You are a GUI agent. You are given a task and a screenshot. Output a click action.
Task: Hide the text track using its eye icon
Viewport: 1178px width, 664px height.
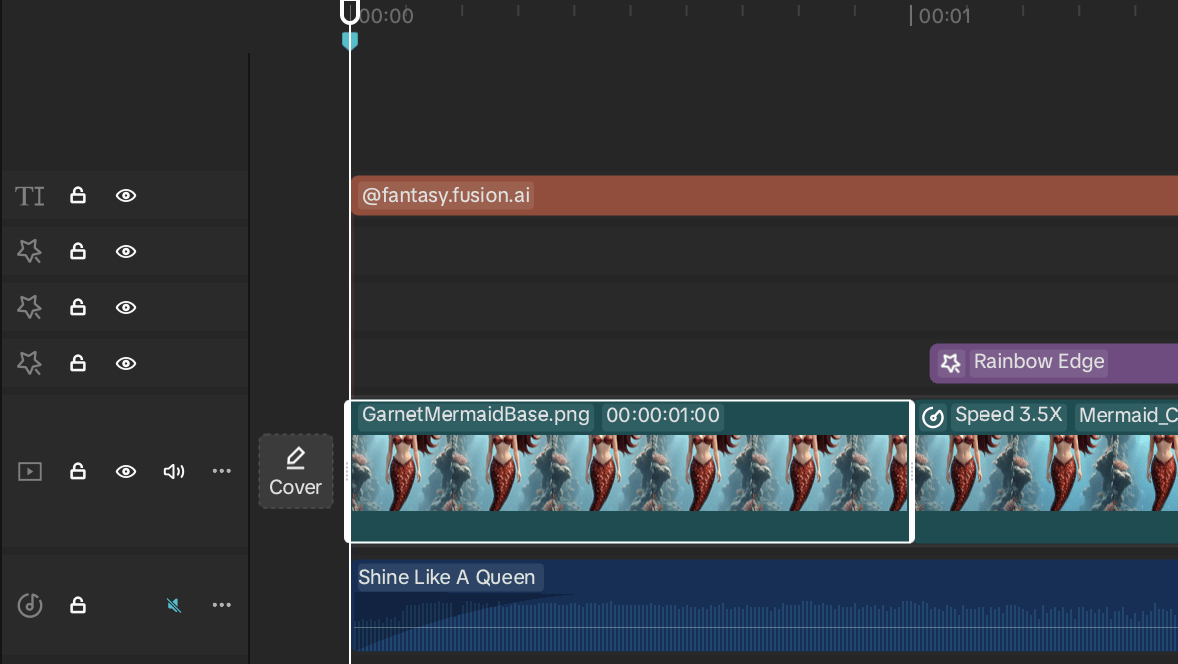(125, 195)
